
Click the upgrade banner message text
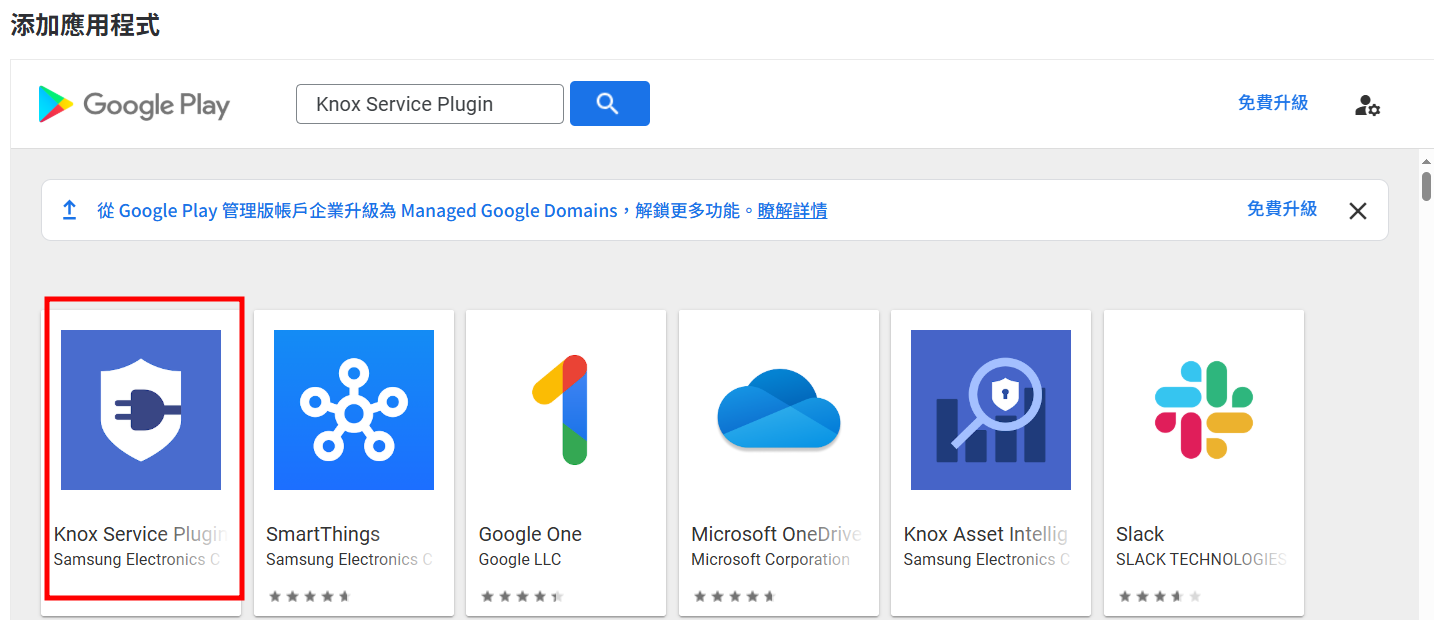(426, 211)
